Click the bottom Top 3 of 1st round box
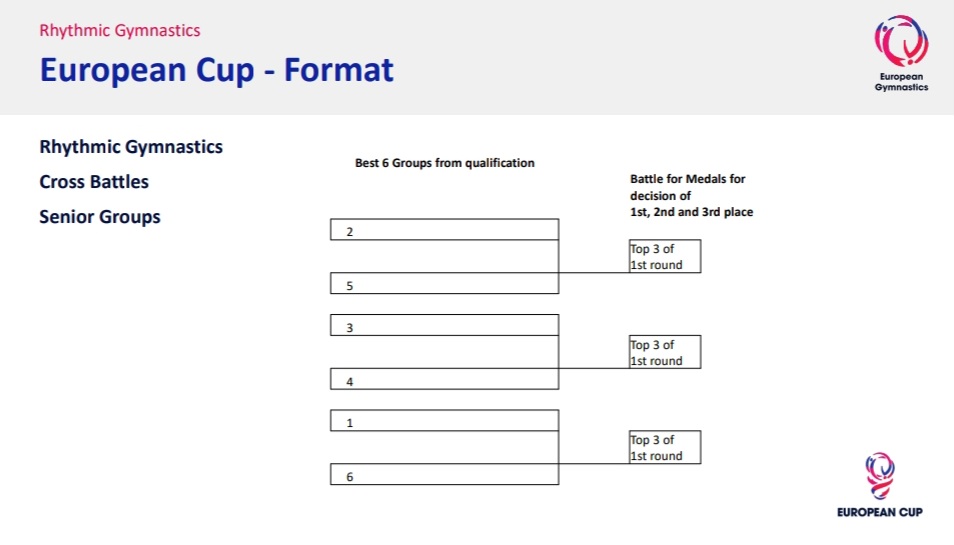Image resolution: width=954 pixels, height=545 pixels. pyautogui.click(x=665, y=447)
